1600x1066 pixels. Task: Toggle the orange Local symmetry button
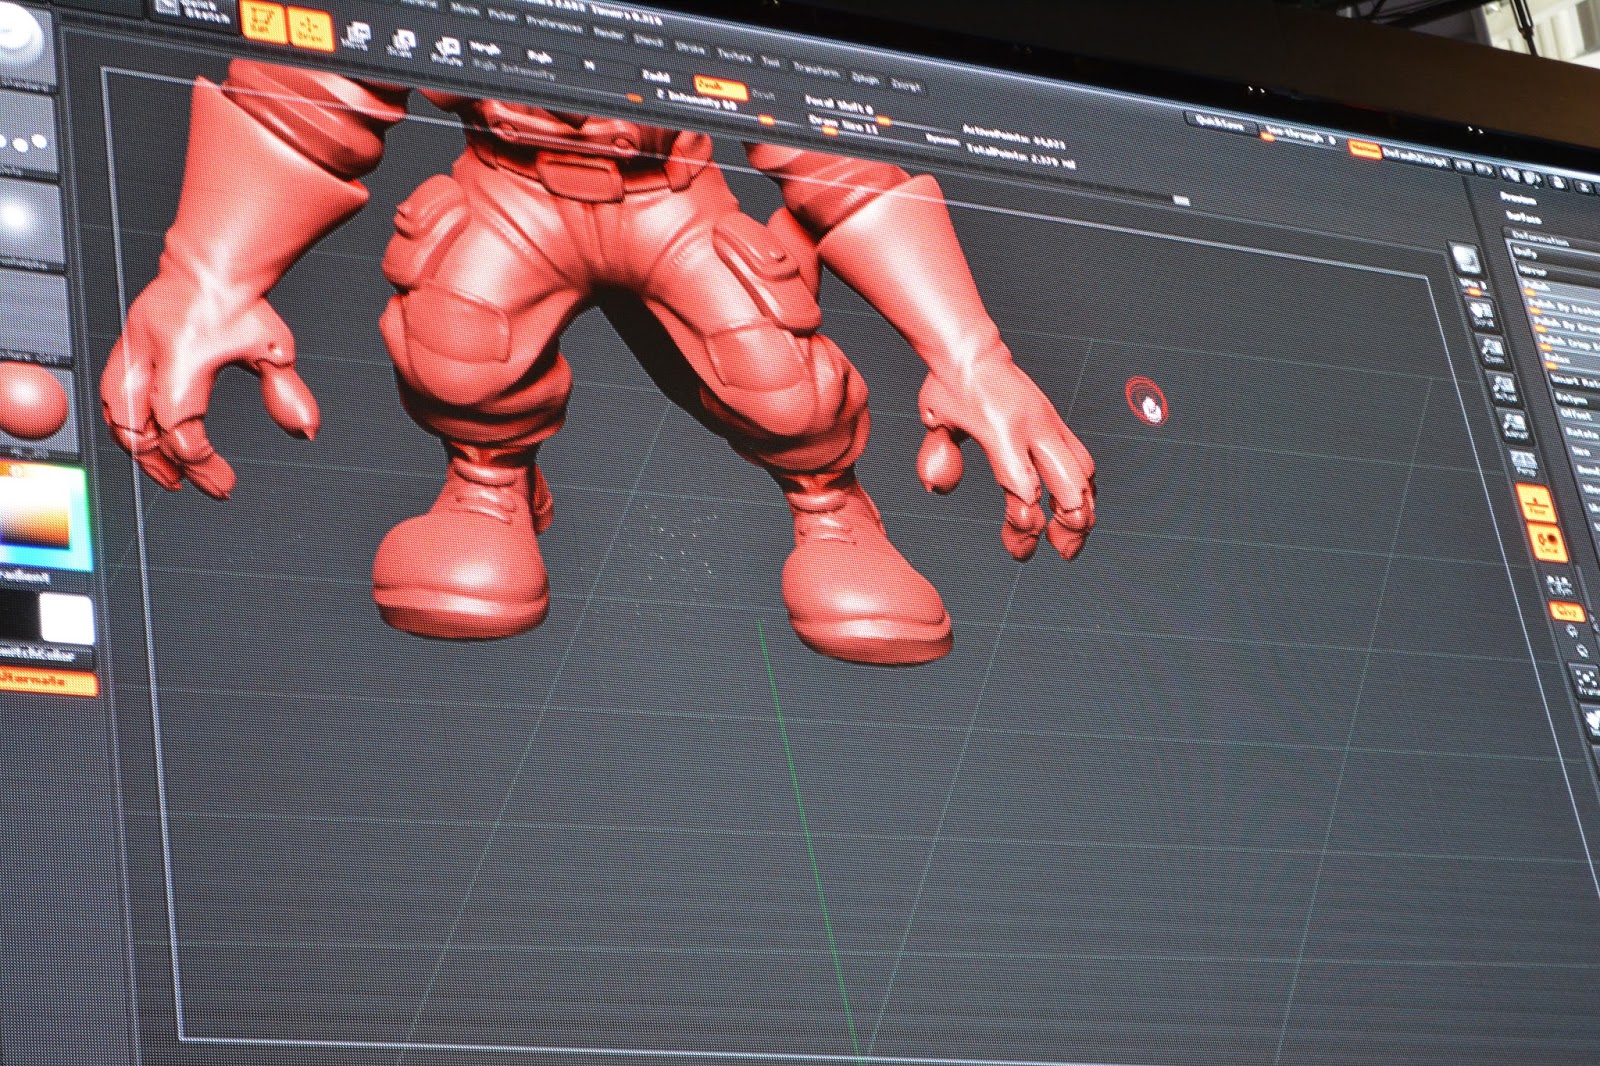[1549, 544]
